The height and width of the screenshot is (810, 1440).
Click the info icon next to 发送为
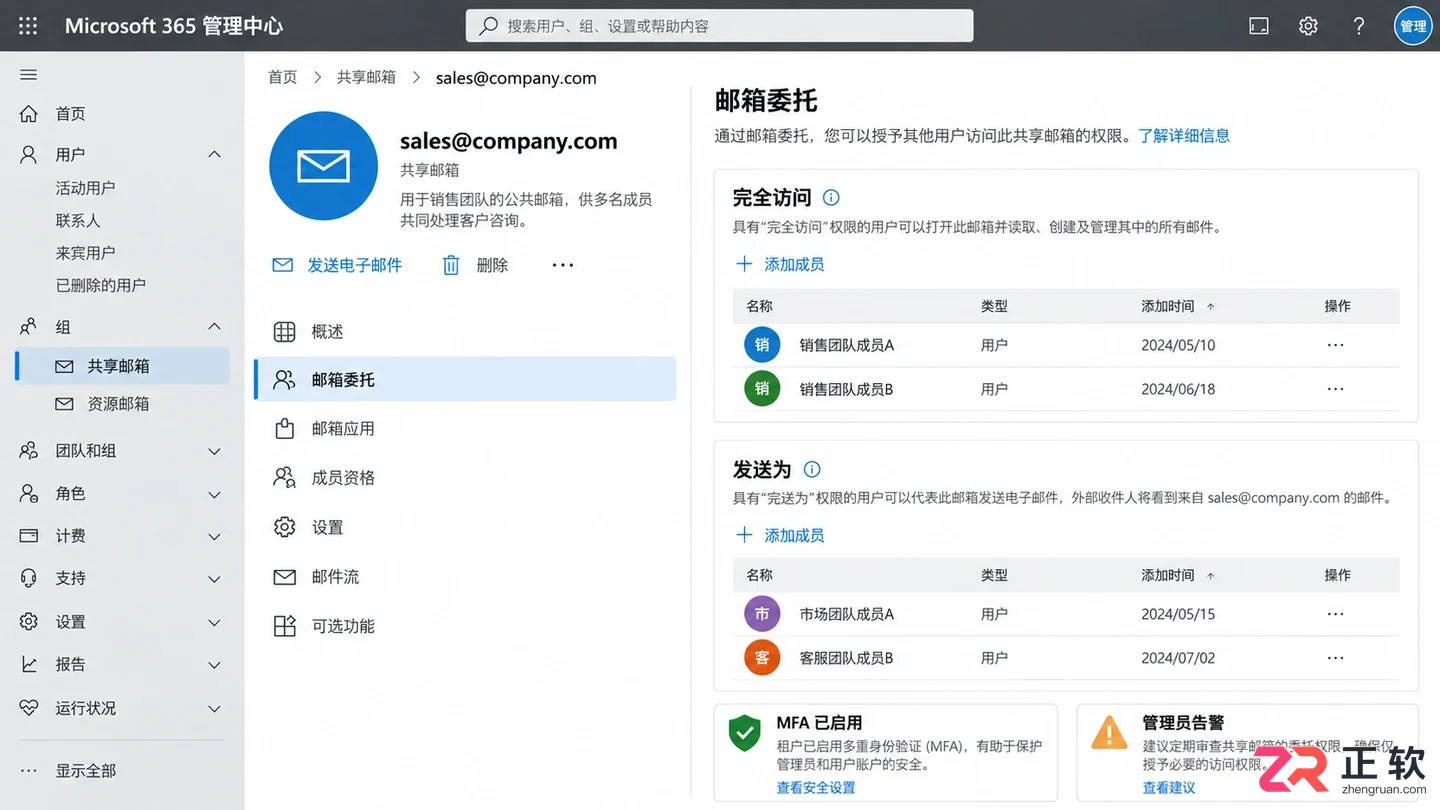[x=812, y=469]
